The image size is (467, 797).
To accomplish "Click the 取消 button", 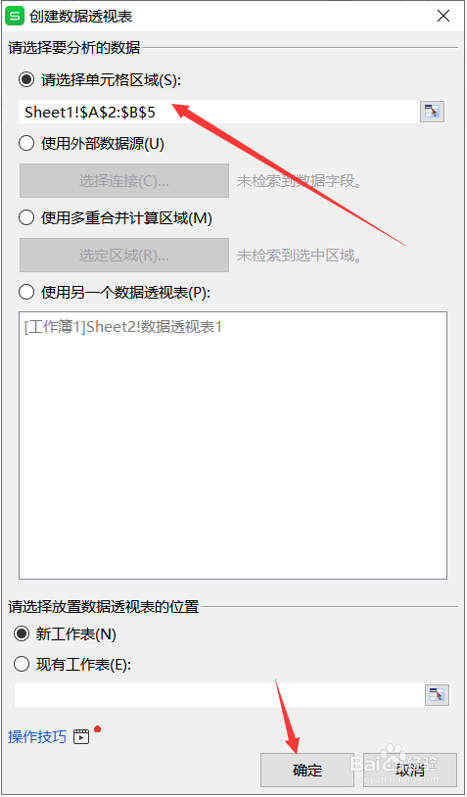I will pos(410,770).
